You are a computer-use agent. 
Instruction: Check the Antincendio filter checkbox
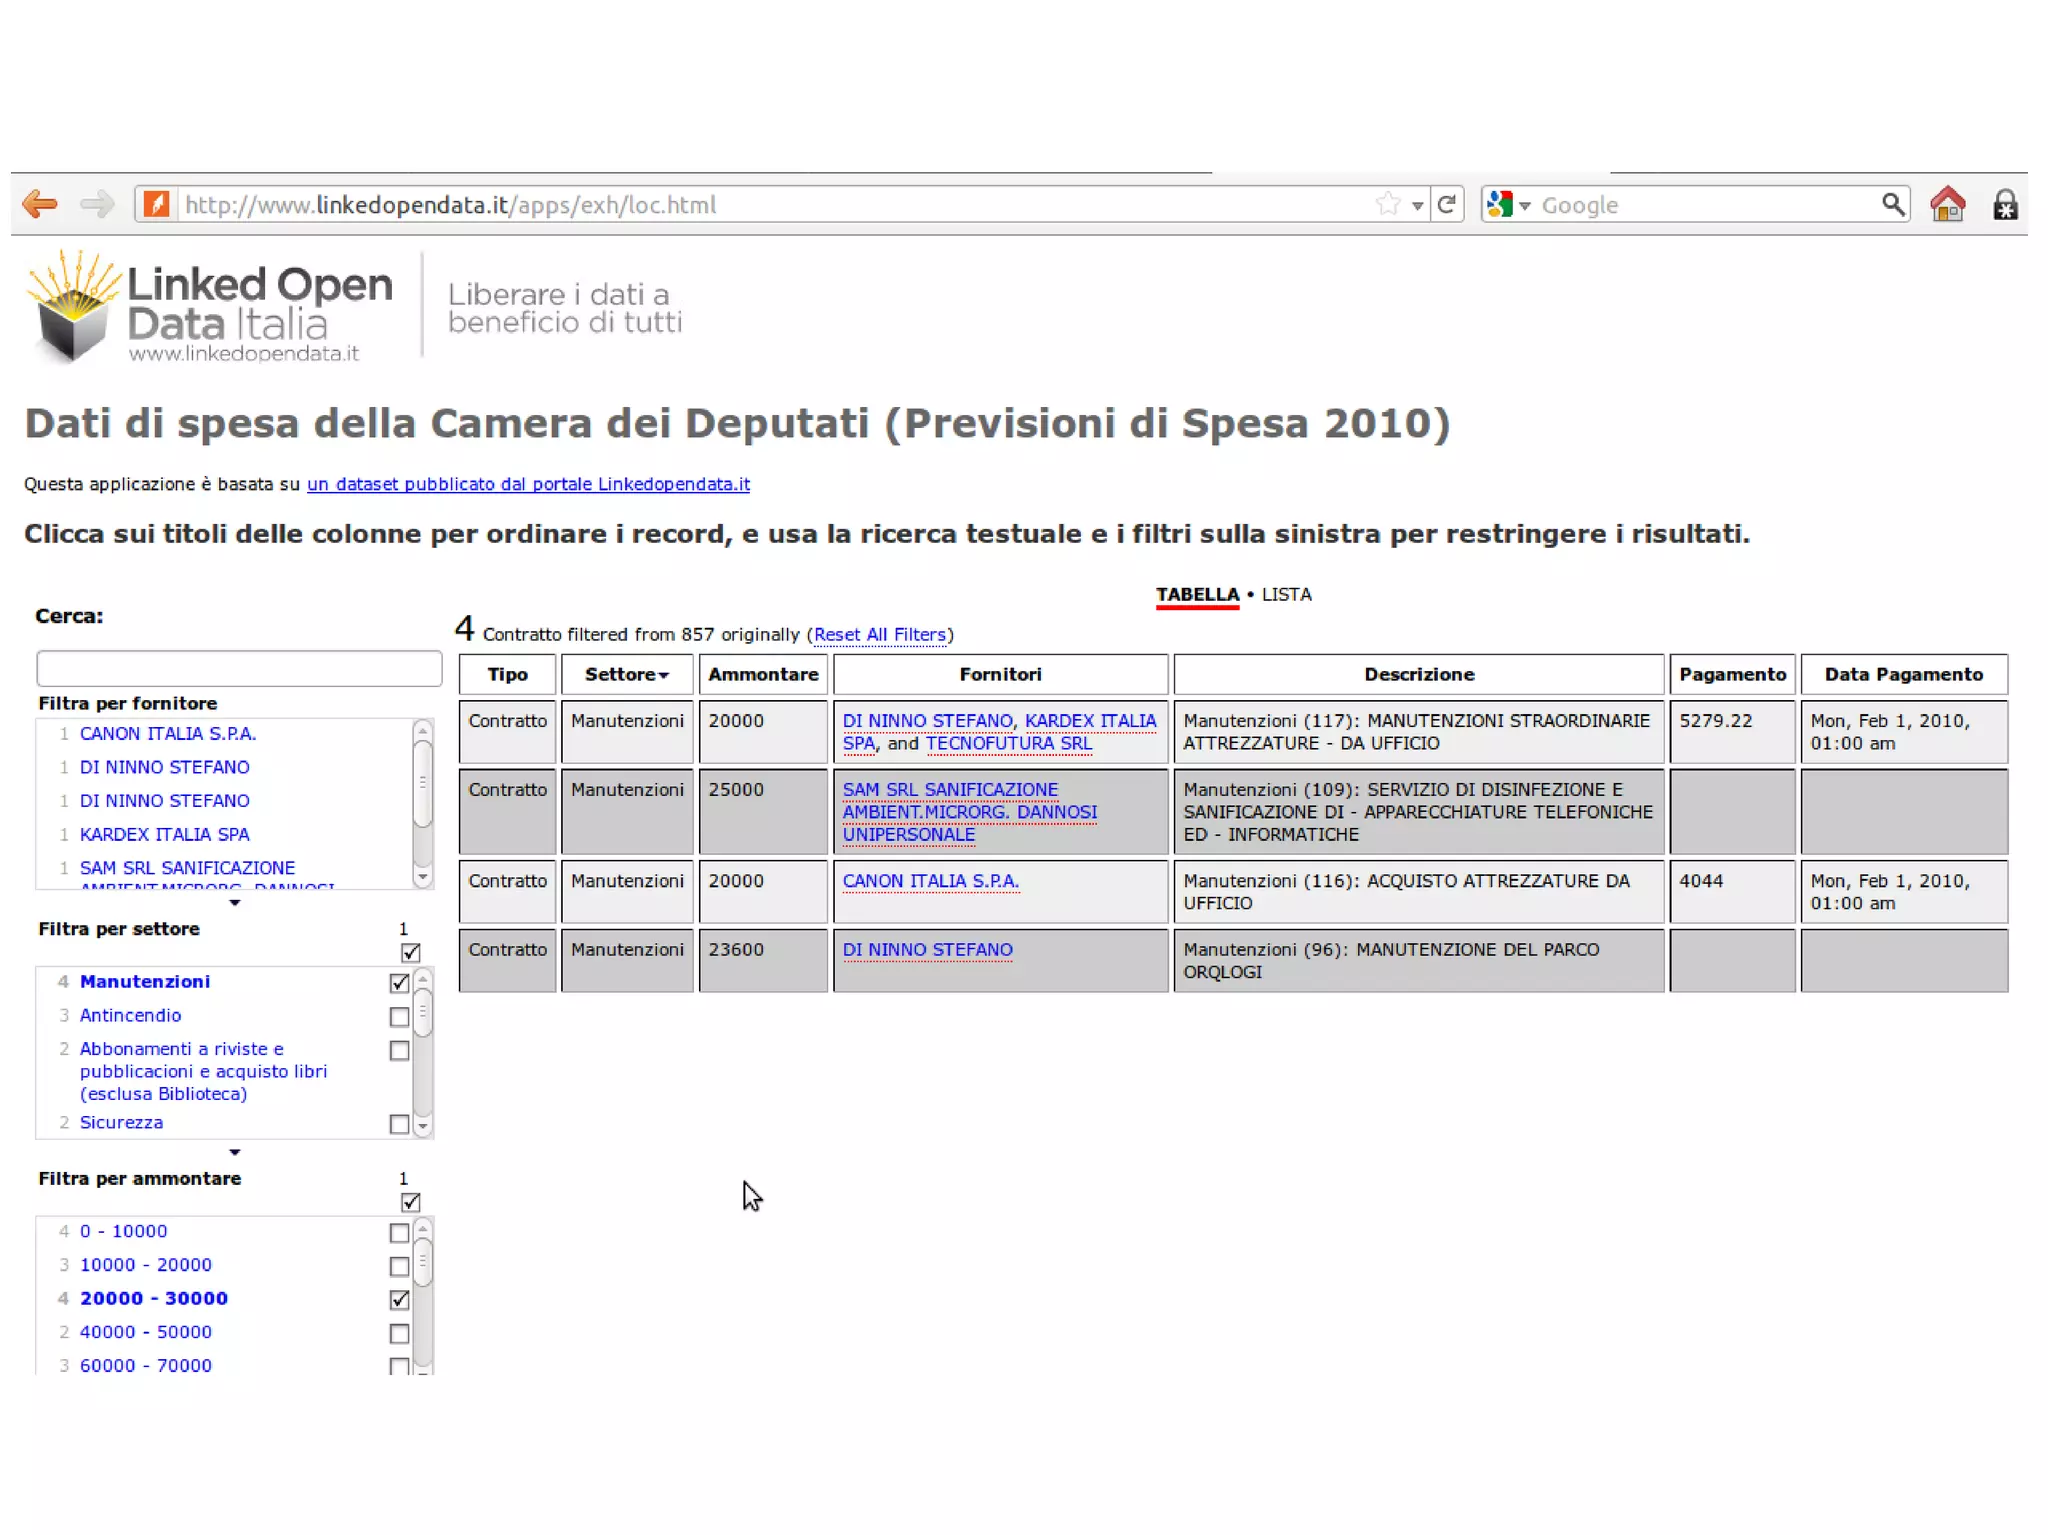[x=399, y=1017]
